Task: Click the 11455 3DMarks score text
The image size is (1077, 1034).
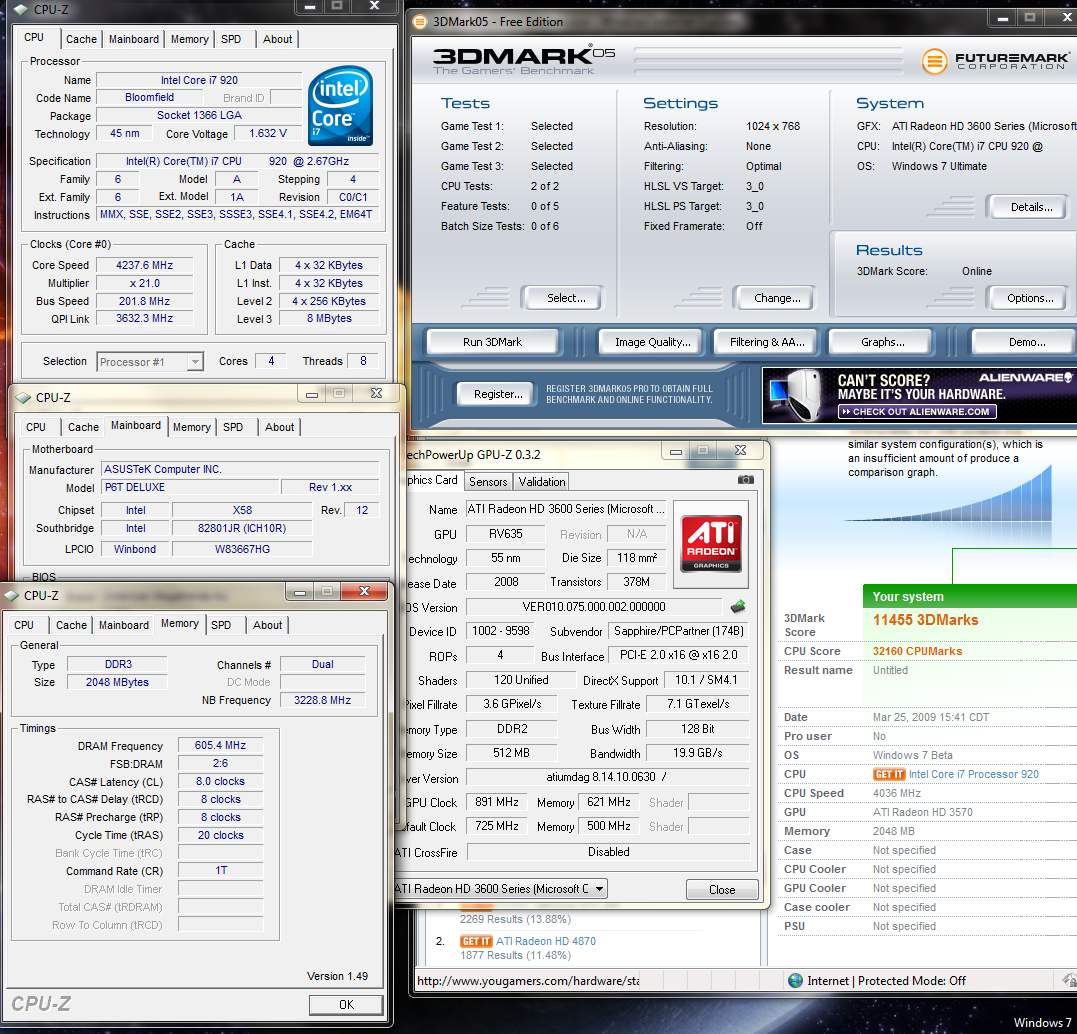Action: click(x=925, y=620)
